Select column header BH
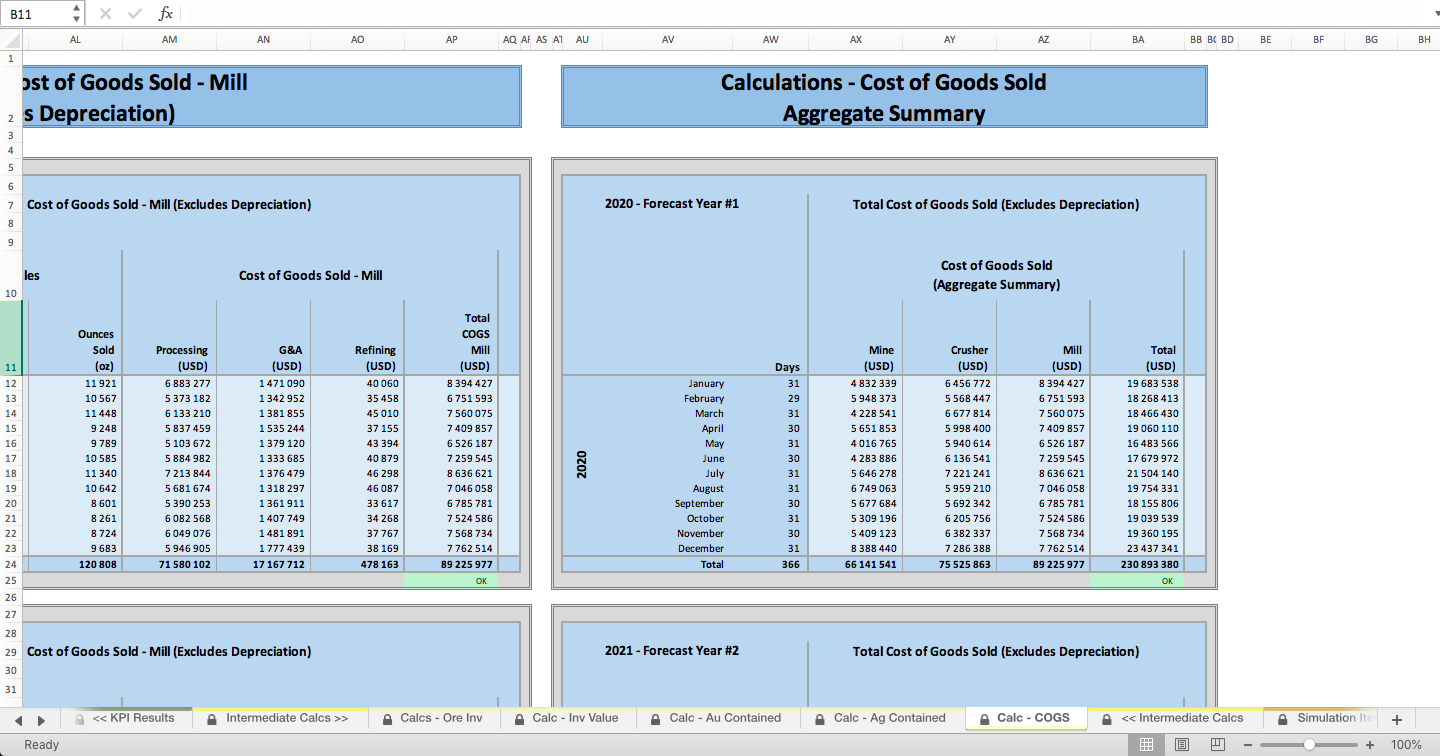 click(x=1424, y=39)
